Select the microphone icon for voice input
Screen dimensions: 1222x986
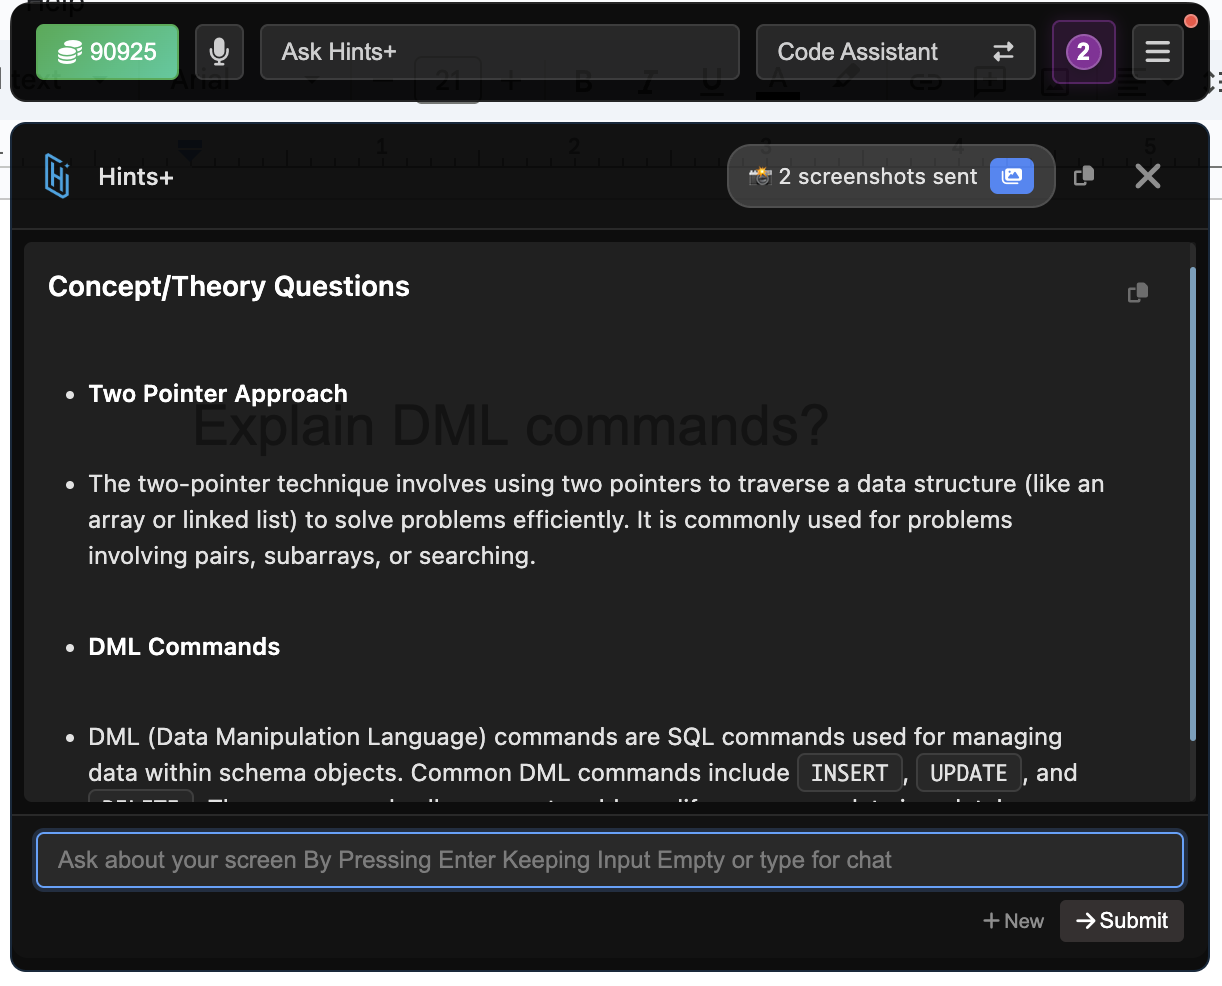coord(219,51)
